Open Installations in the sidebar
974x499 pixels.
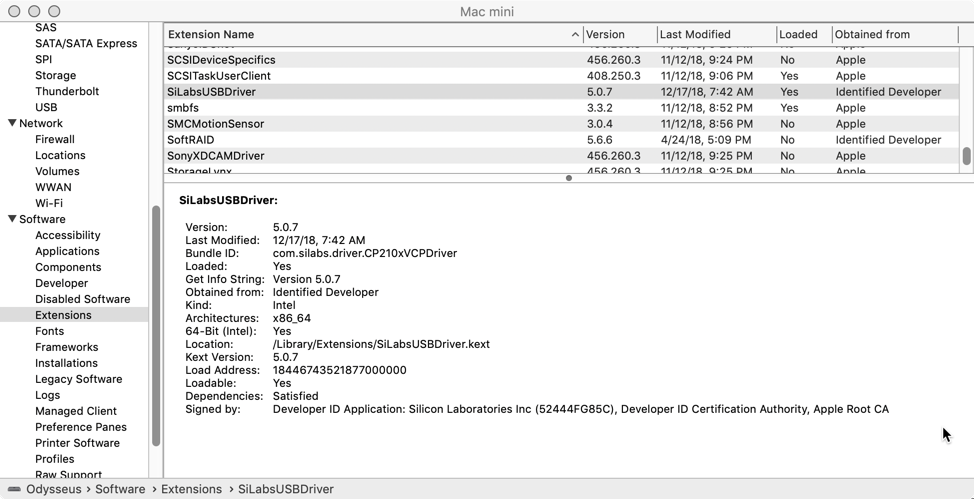pos(66,363)
